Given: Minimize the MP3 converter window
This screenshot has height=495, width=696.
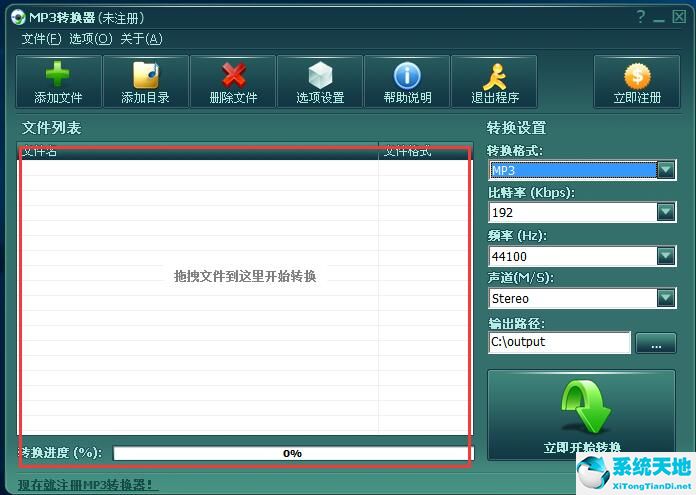Looking at the screenshot, I should 659,18.
